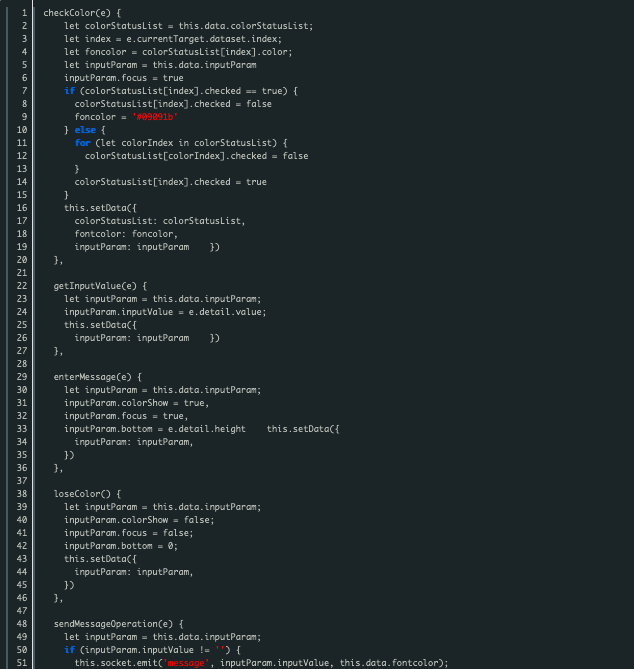The height and width of the screenshot is (669, 634).
Task: Click line number 16 in the gutter
Action: [x=22, y=208]
